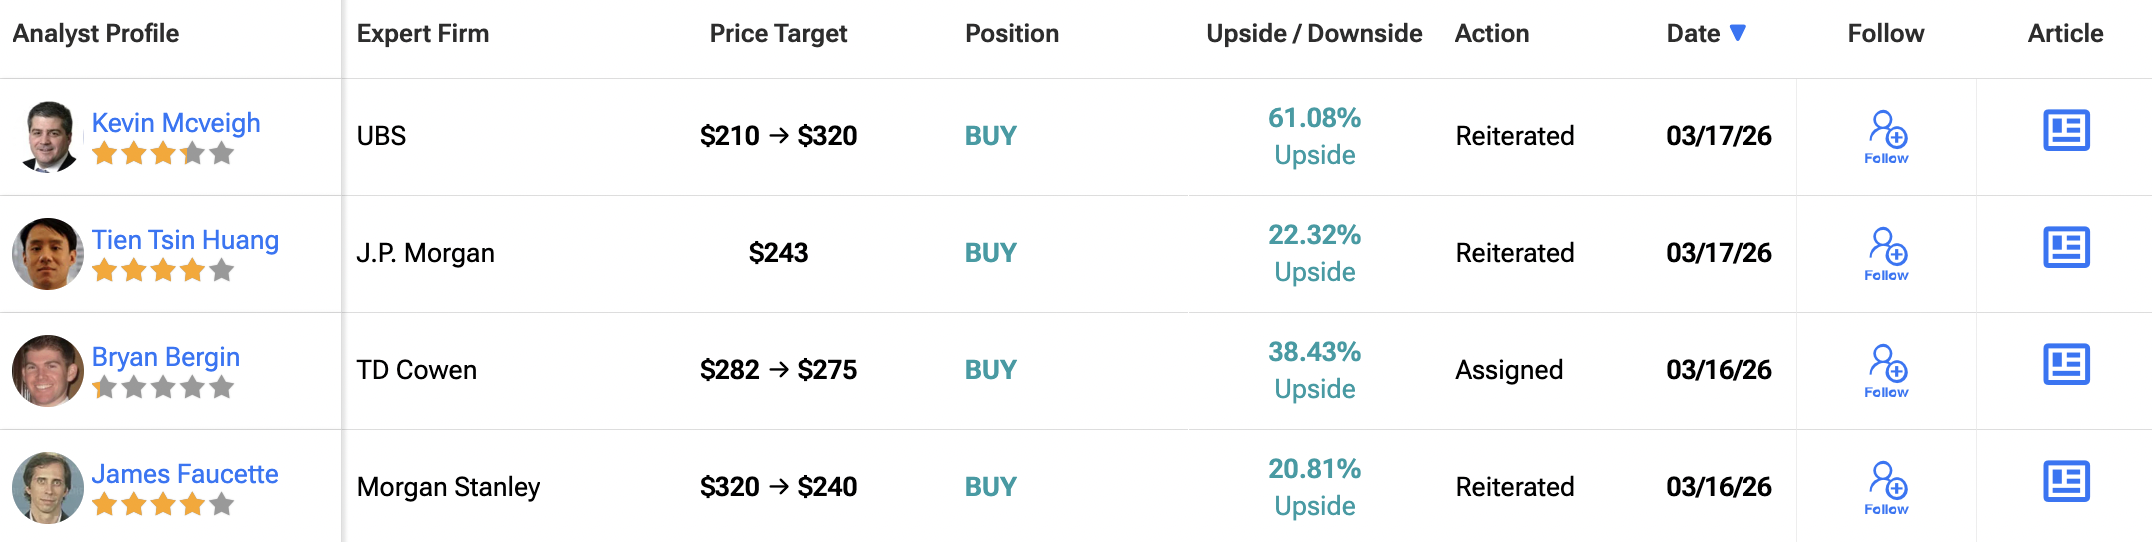The width and height of the screenshot is (2152, 542).
Task: Open the UBS article icon
Action: [x=2066, y=131]
